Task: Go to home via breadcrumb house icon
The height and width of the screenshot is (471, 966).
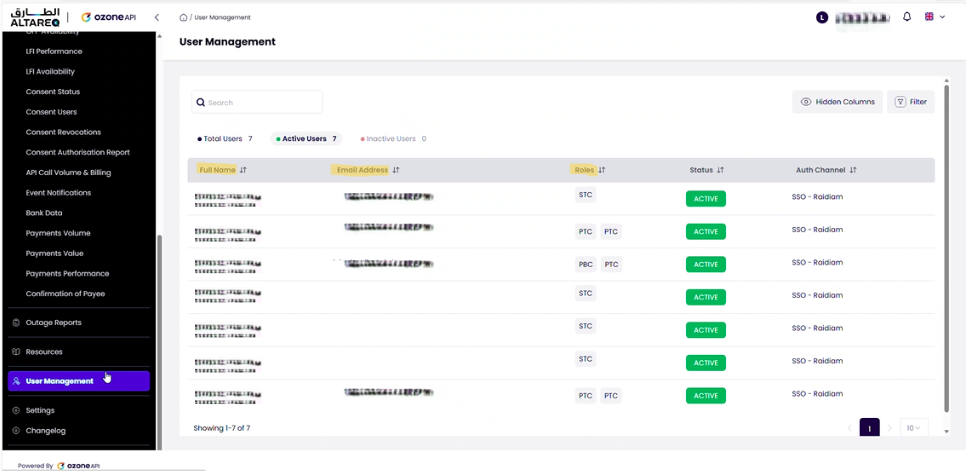Action: 183,17
